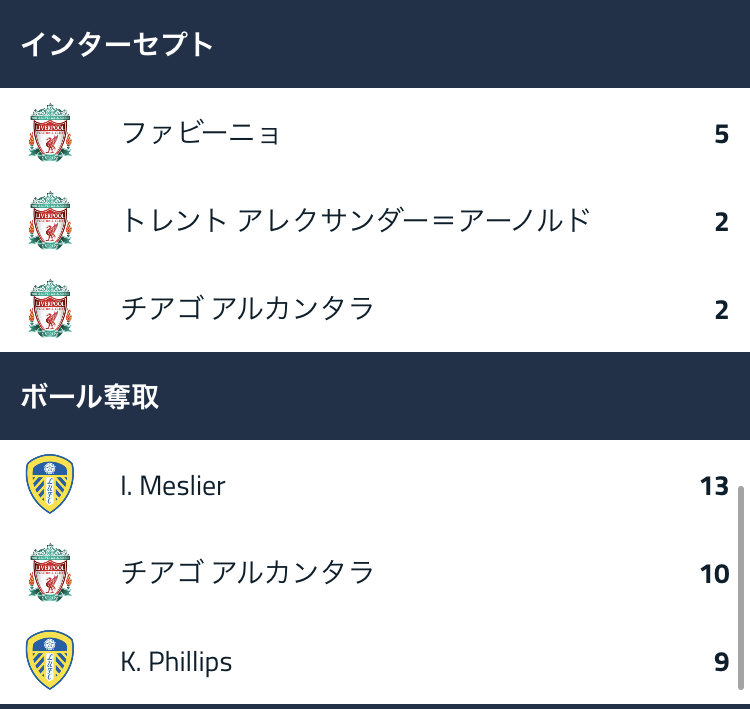
Task: Open チアゴ アルカンタラ in the ボール奪取 list
Action: tap(247, 573)
